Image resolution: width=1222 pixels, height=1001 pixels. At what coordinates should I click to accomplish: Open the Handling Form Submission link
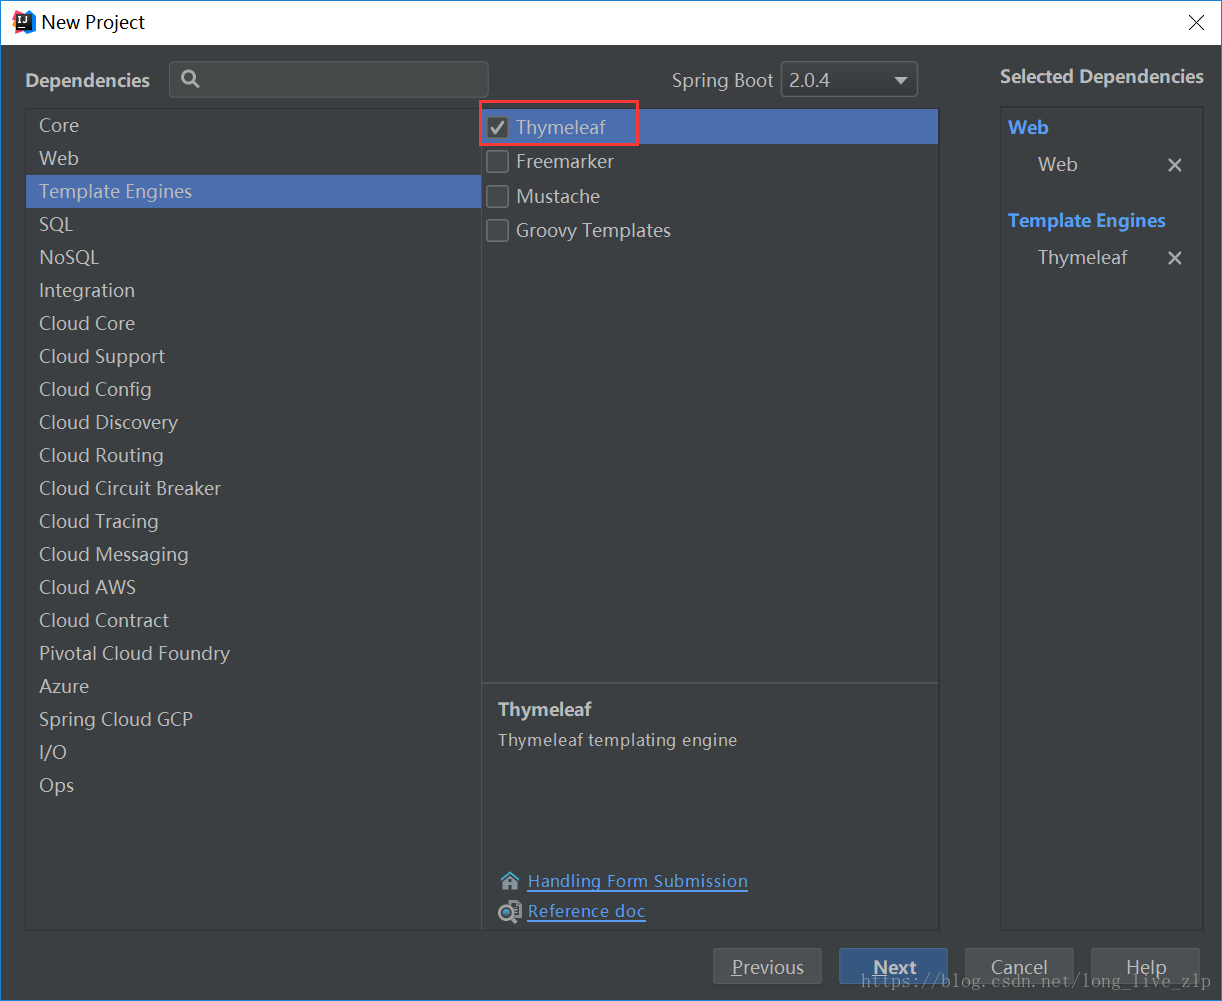coord(637,881)
